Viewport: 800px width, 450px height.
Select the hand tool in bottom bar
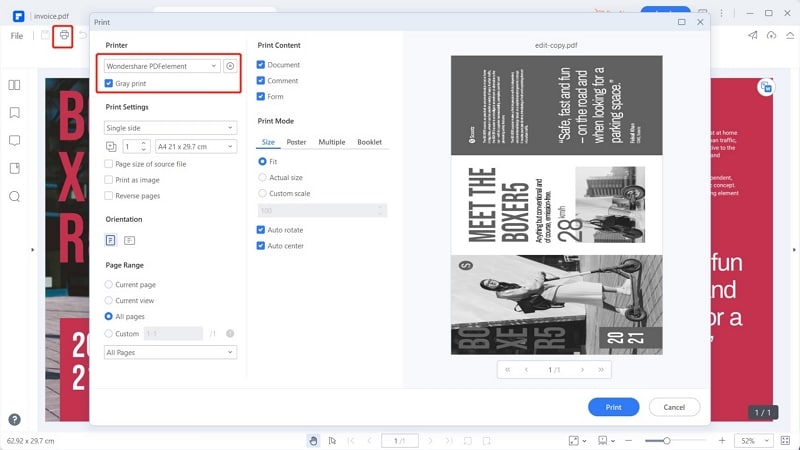pos(313,440)
